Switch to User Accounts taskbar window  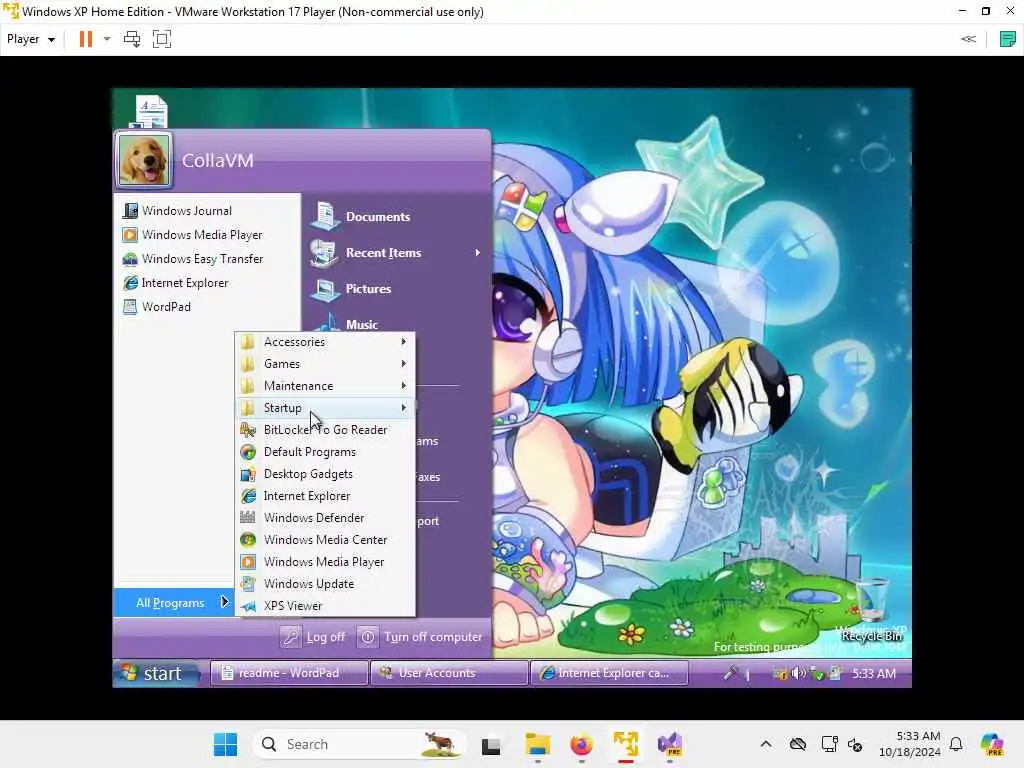pyautogui.click(x=449, y=673)
